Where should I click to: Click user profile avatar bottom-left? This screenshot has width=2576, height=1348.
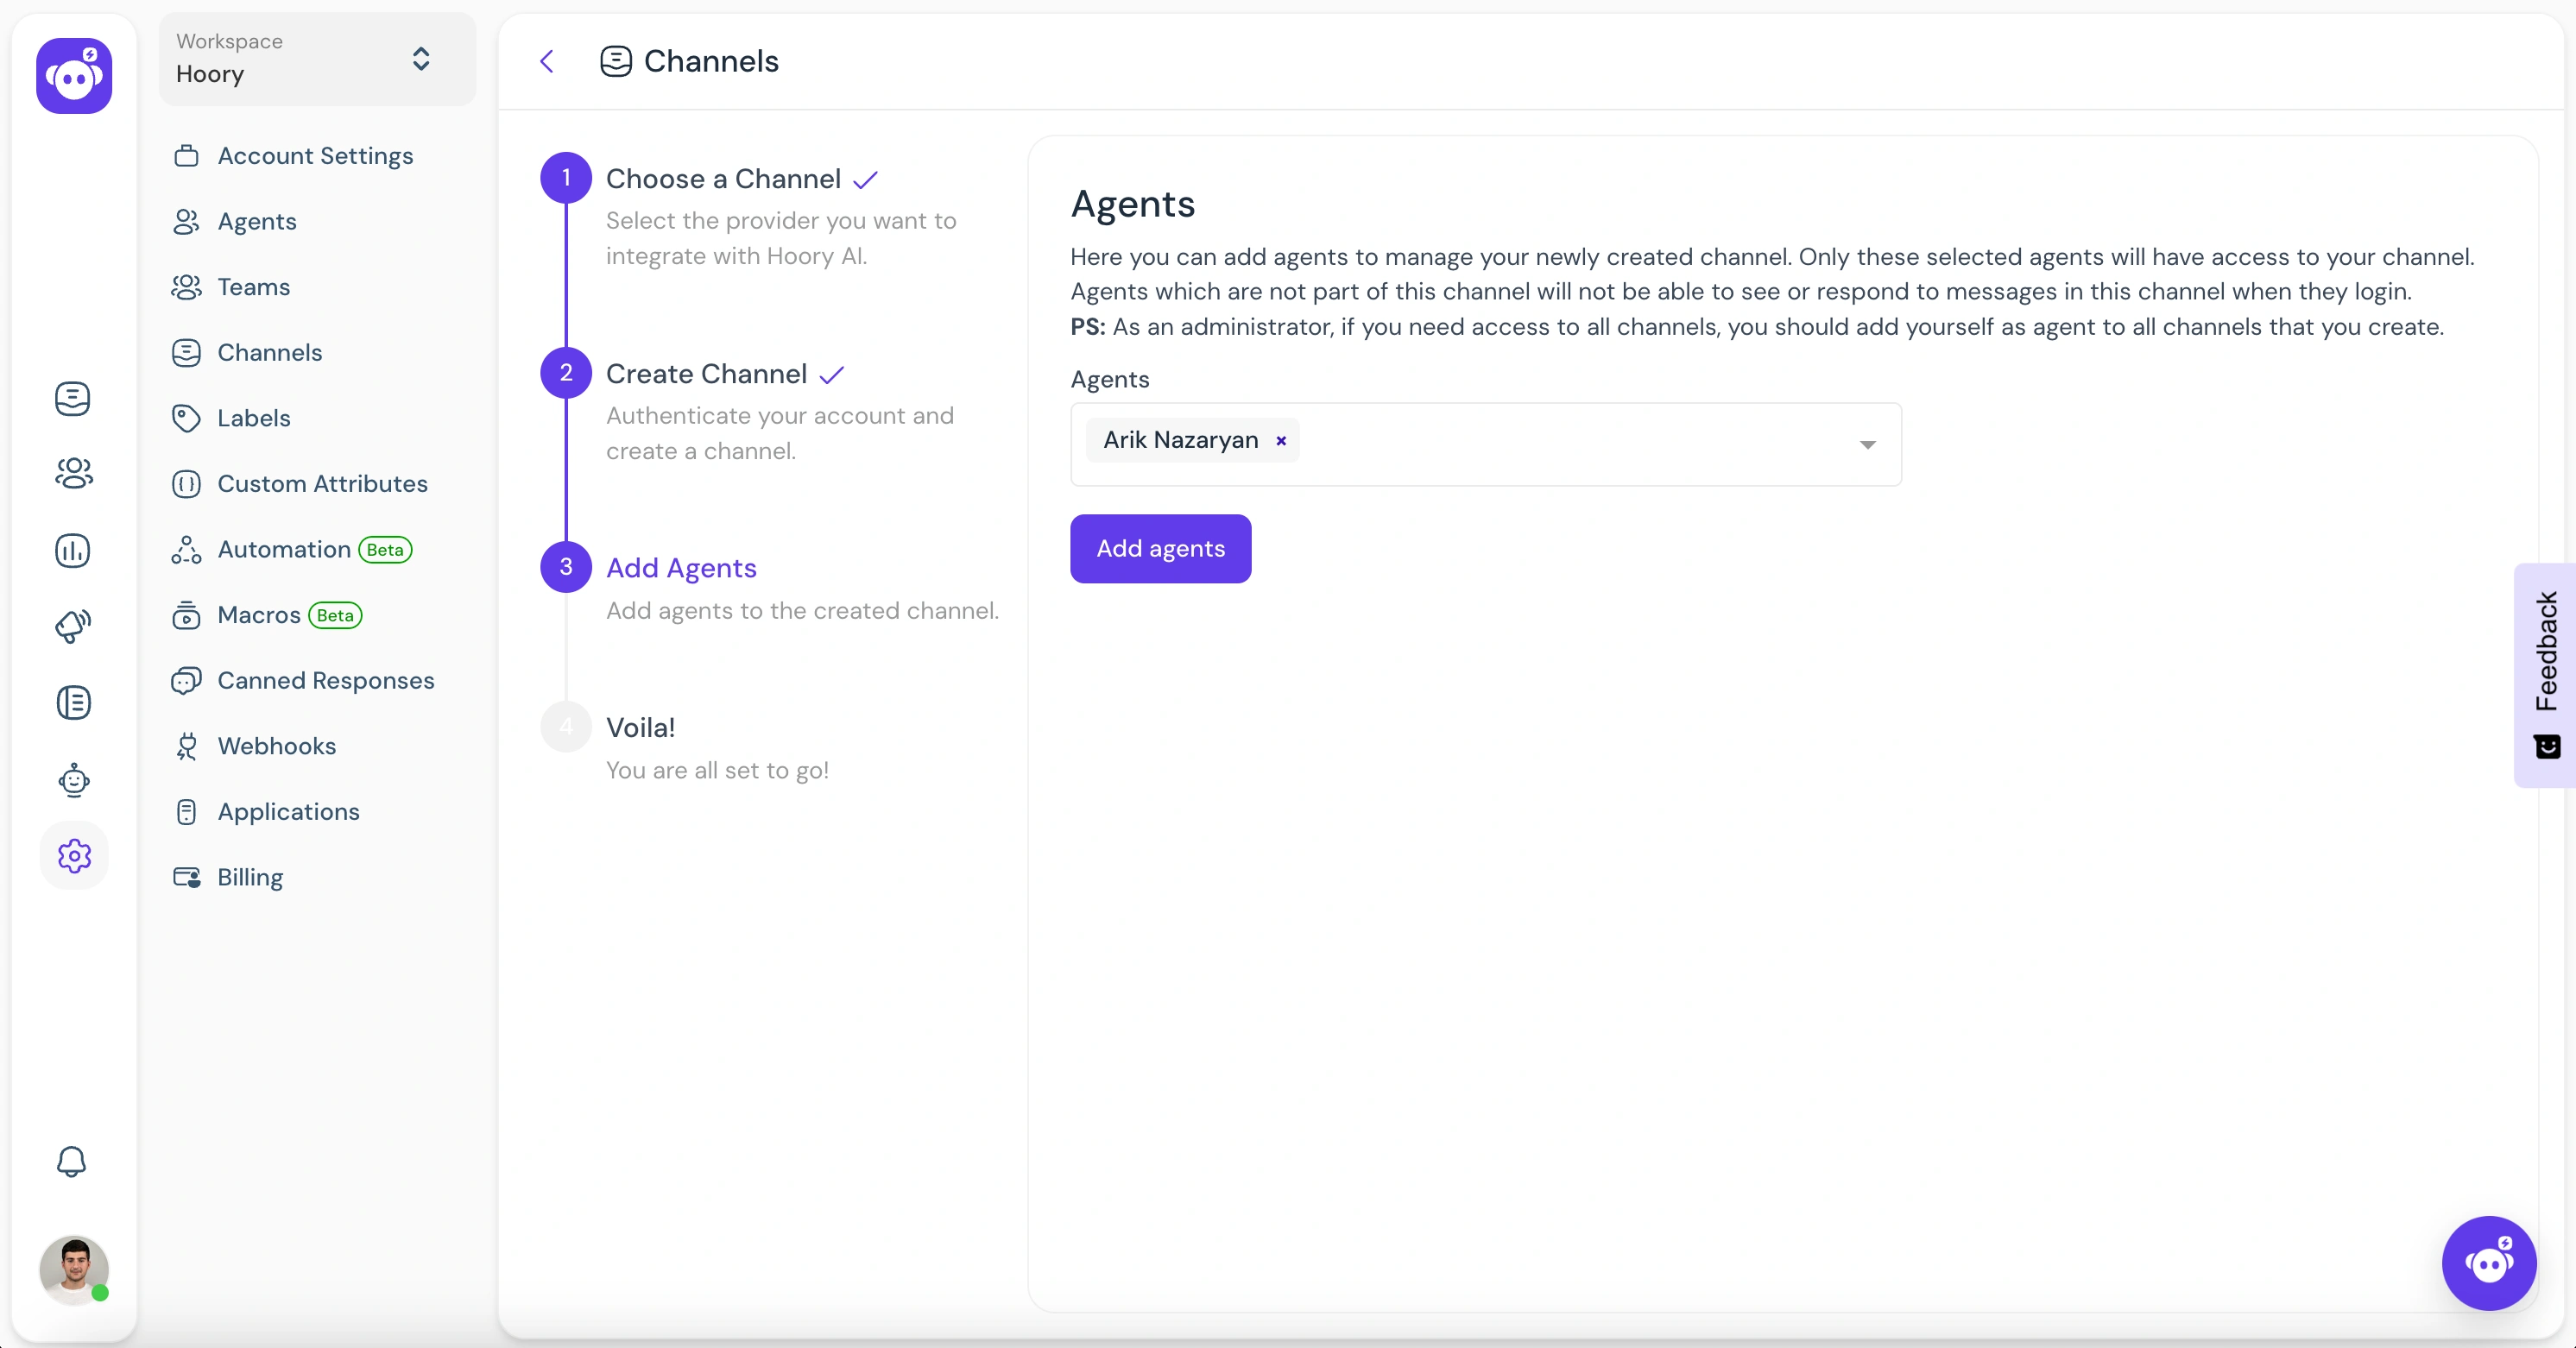coord(73,1269)
